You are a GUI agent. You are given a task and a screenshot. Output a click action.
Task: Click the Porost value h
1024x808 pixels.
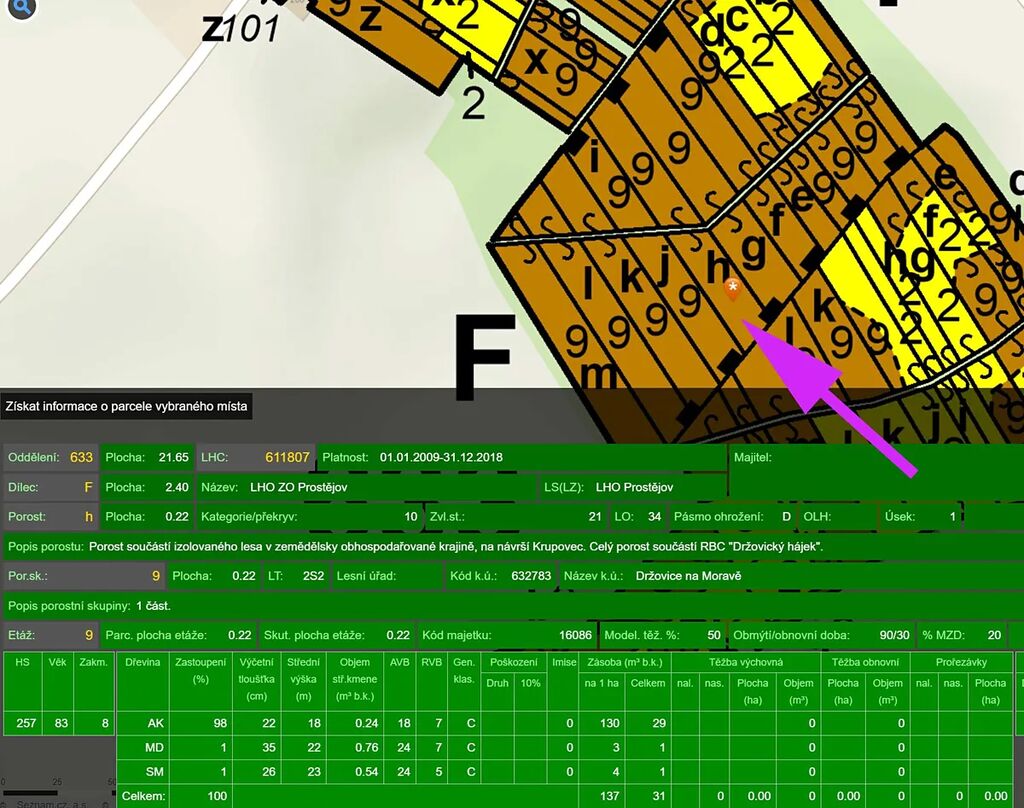click(x=88, y=517)
